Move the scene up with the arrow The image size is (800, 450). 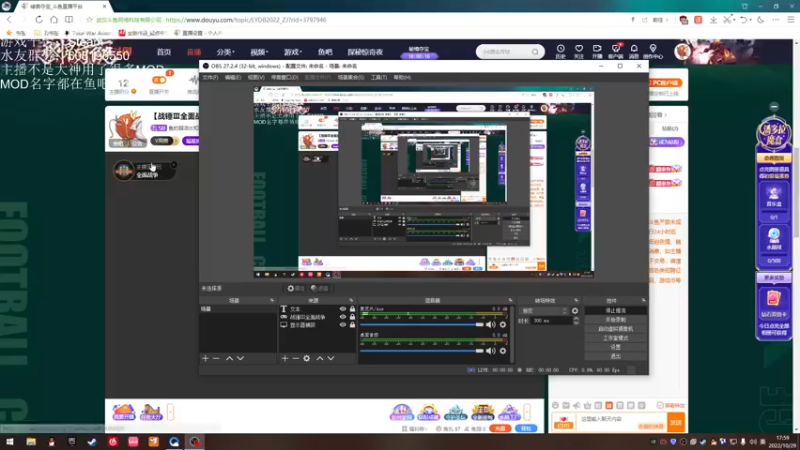[x=230, y=359]
